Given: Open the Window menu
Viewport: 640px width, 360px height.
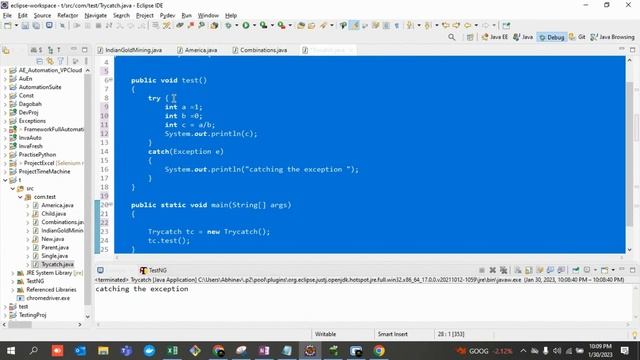Looking at the screenshot, I should click(208, 16).
